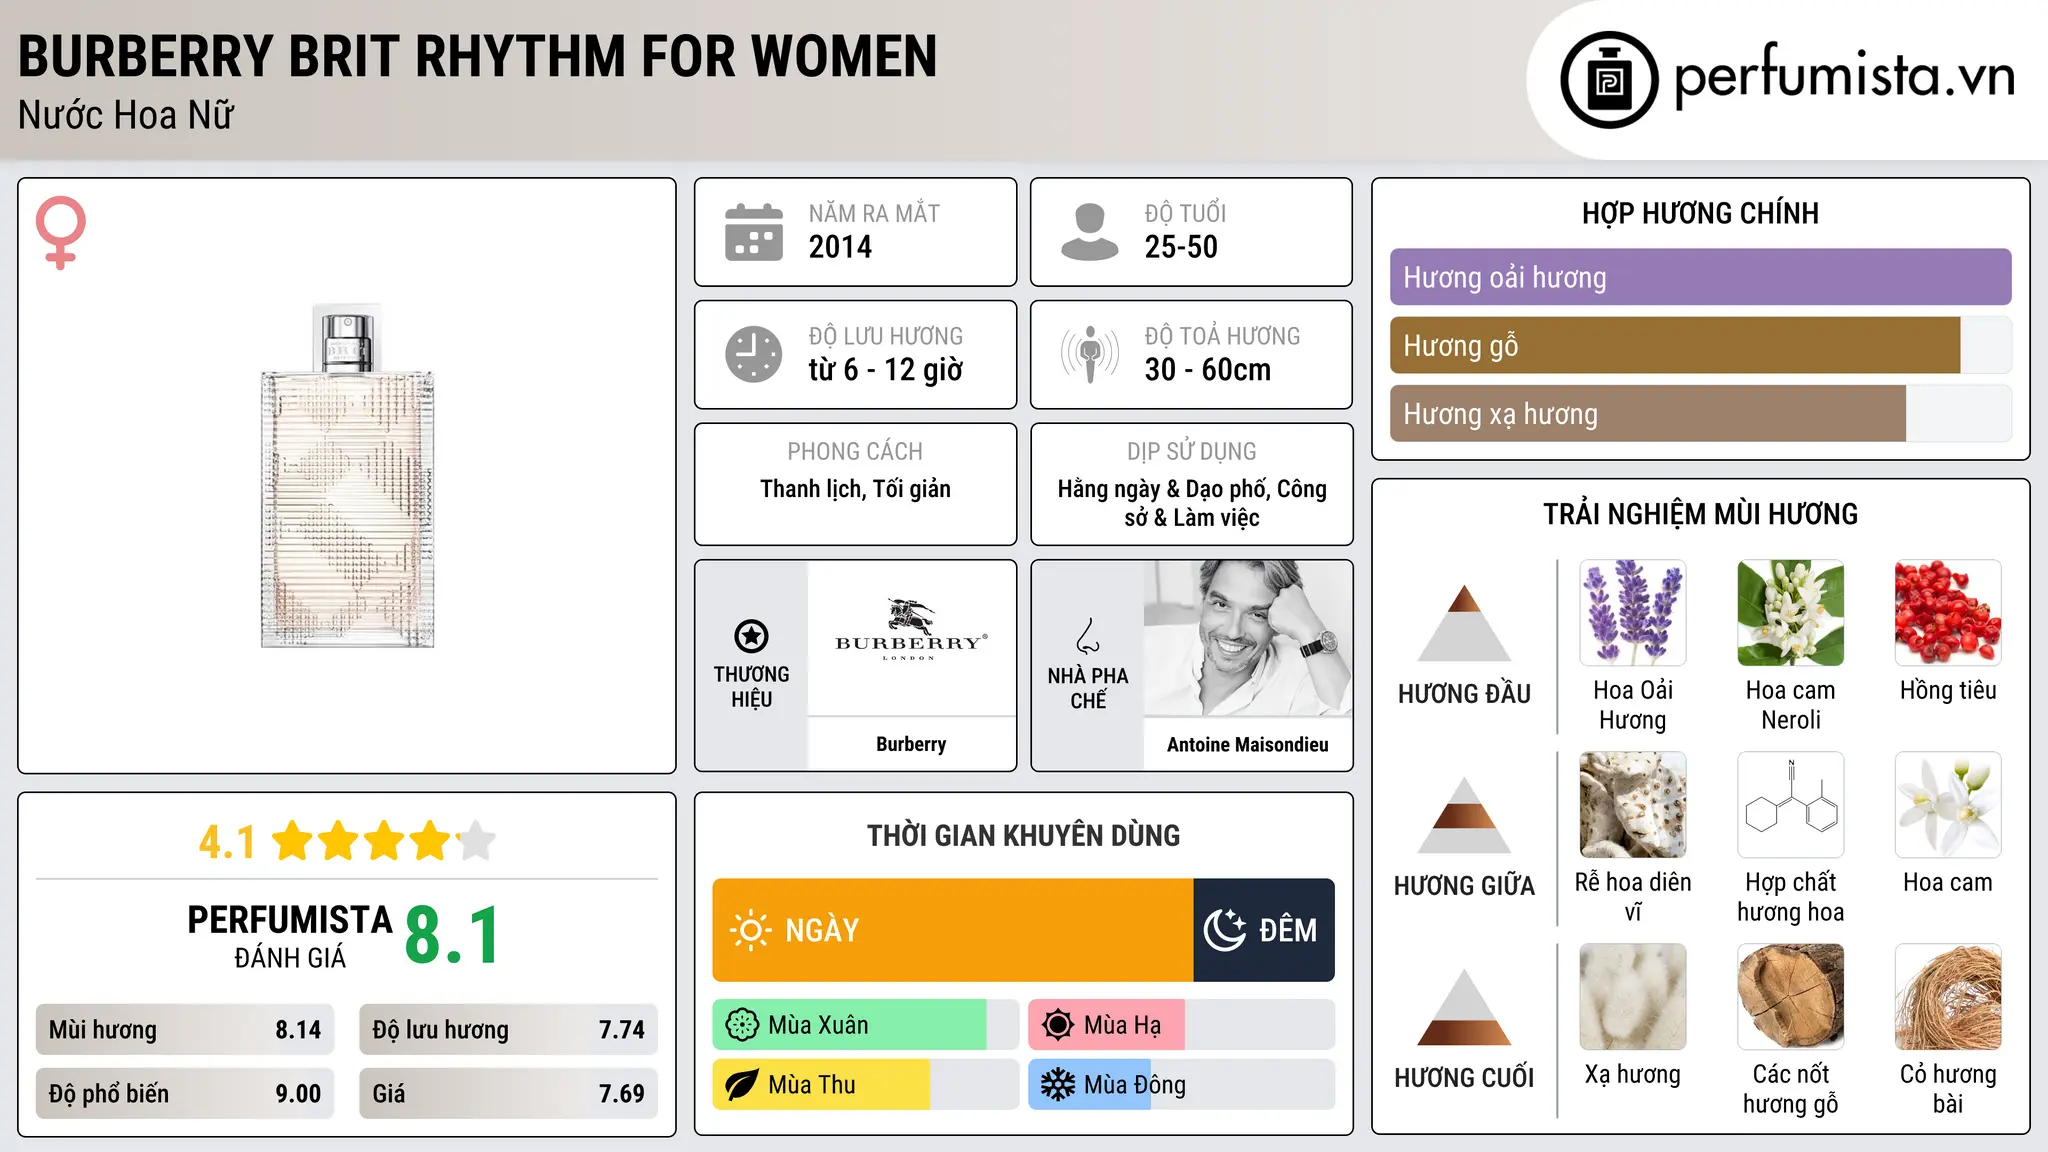
Task: Click the person icon beside age range
Action: (x=1089, y=232)
